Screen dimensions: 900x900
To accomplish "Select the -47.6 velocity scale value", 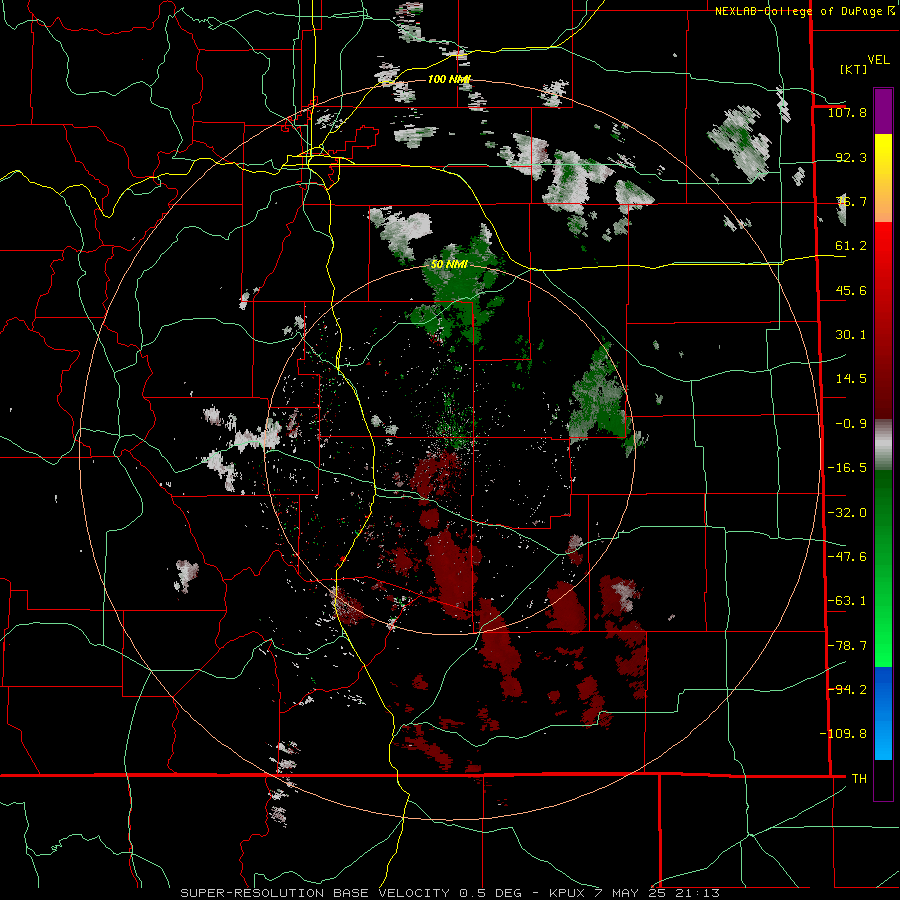I will click(x=847, y=557).
